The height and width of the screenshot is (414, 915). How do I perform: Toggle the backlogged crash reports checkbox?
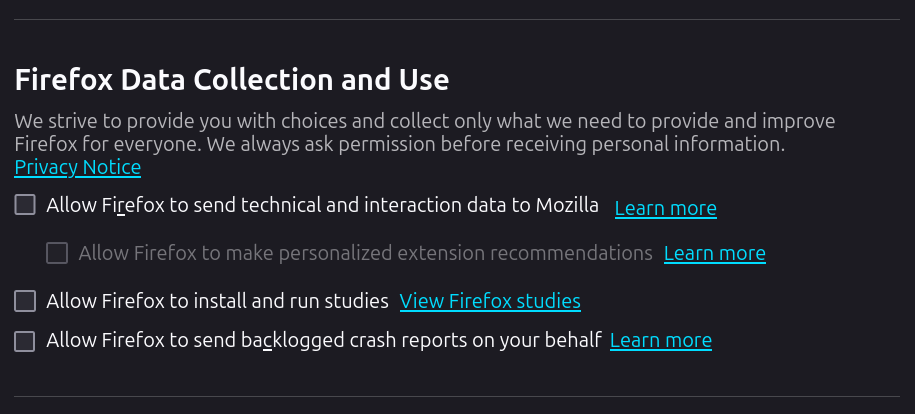coord(25,341)
